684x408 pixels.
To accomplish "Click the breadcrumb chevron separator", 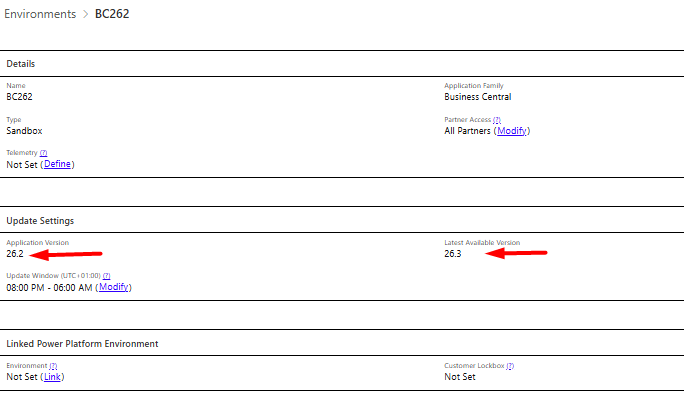I will [x=85, y=15].
